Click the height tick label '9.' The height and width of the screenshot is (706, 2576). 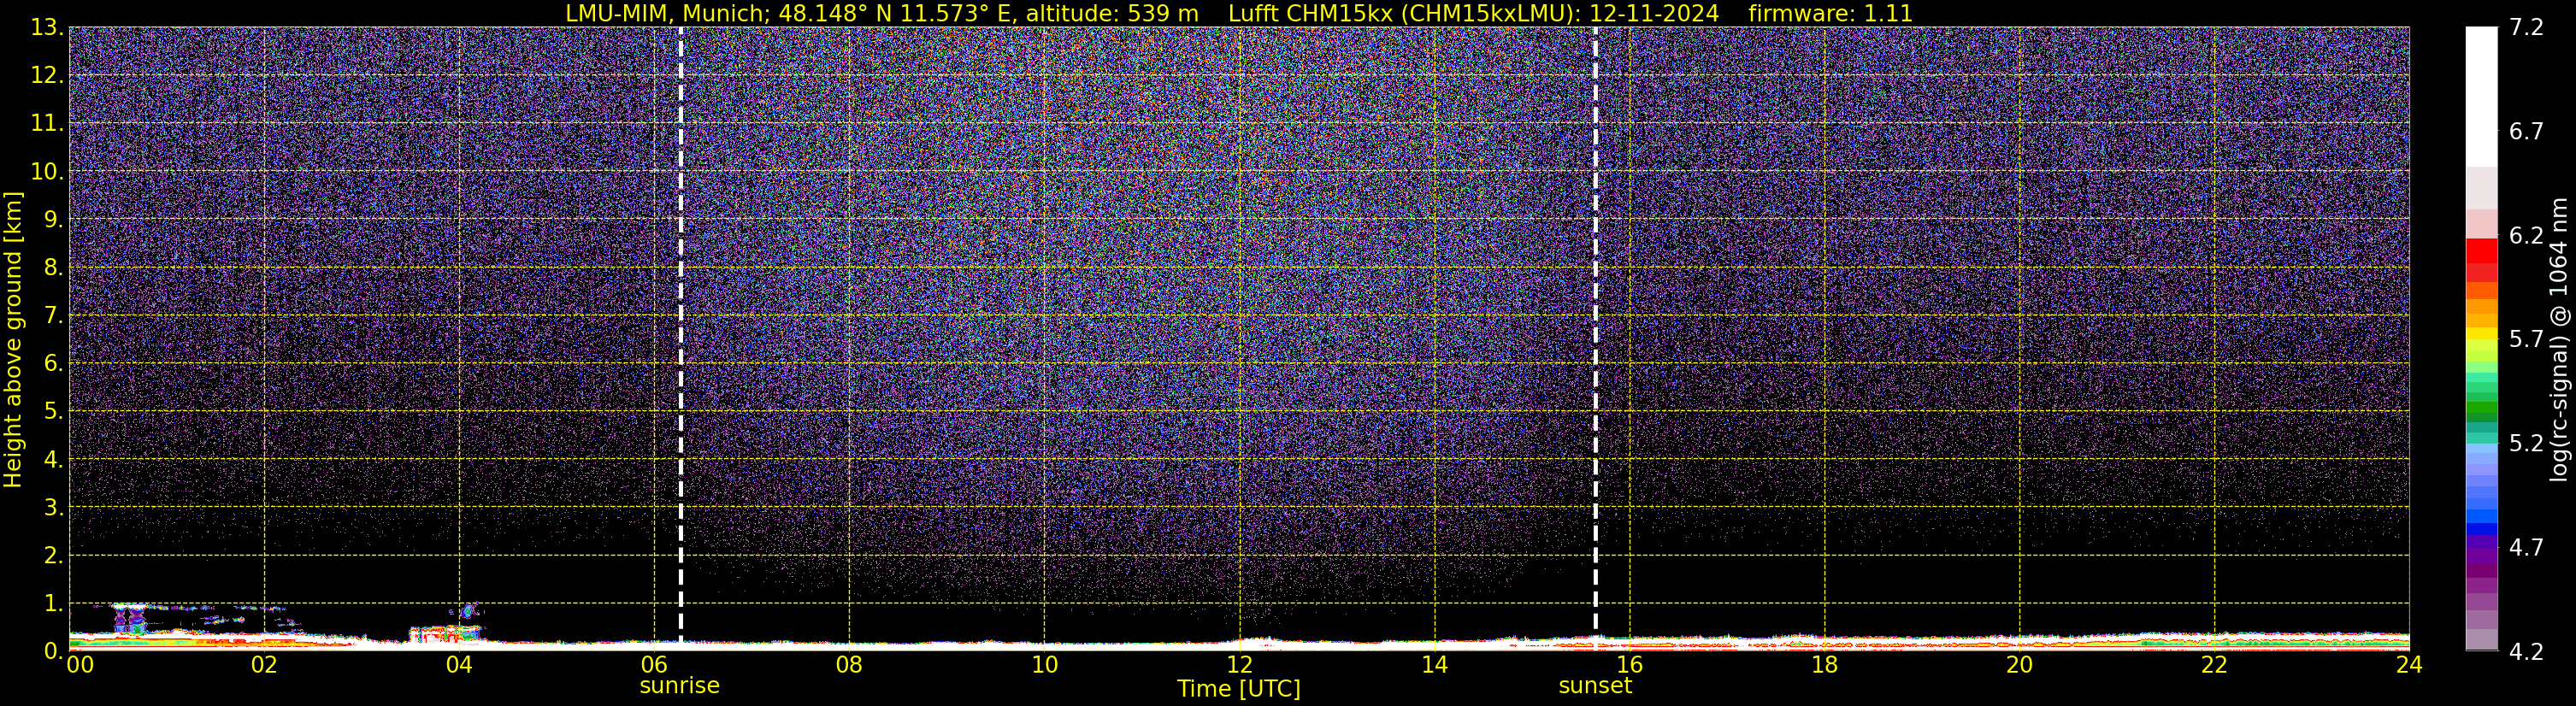pyautogui.click(x=53, y=219)
